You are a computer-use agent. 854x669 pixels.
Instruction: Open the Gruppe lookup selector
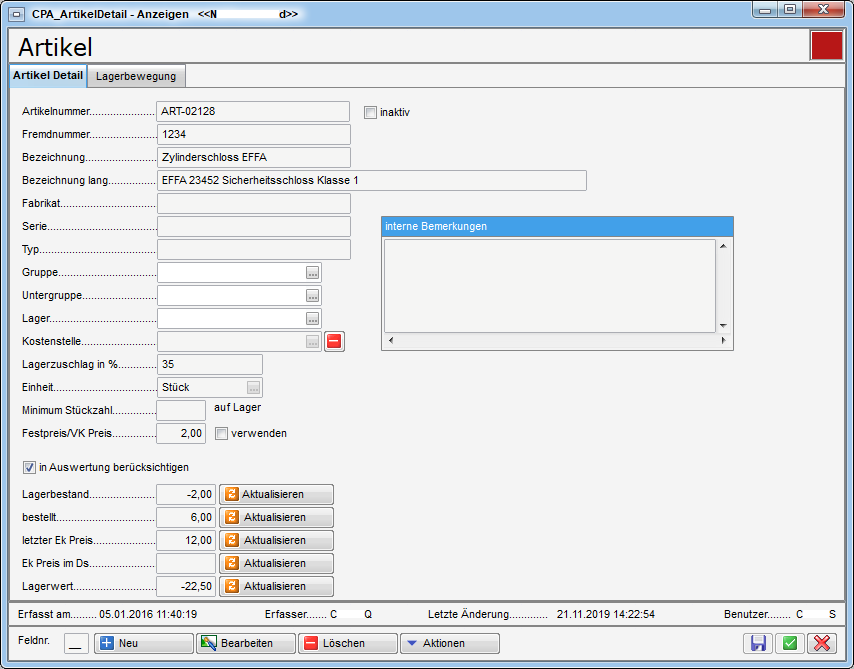313,273
